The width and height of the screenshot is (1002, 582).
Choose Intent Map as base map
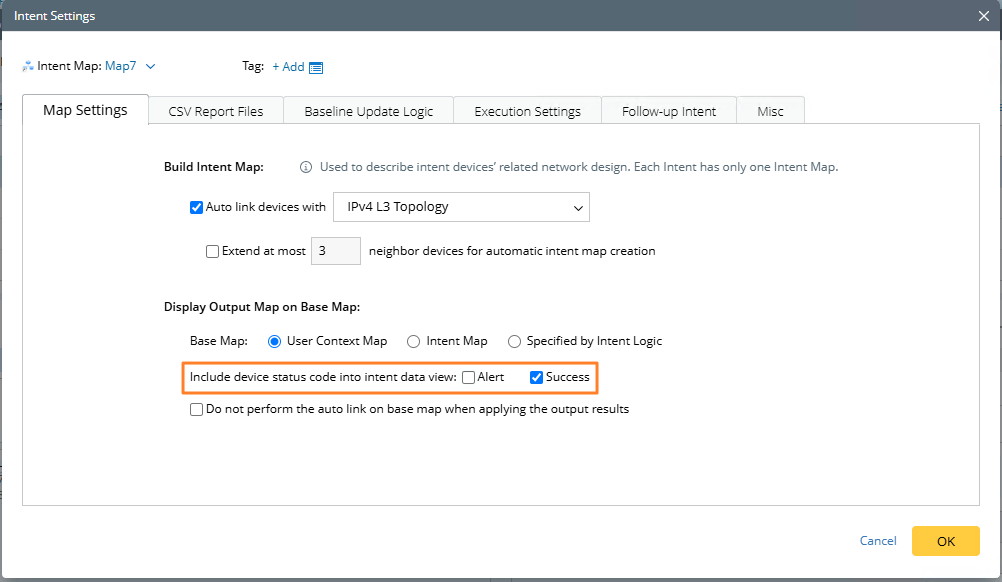(x=413, y=341)
